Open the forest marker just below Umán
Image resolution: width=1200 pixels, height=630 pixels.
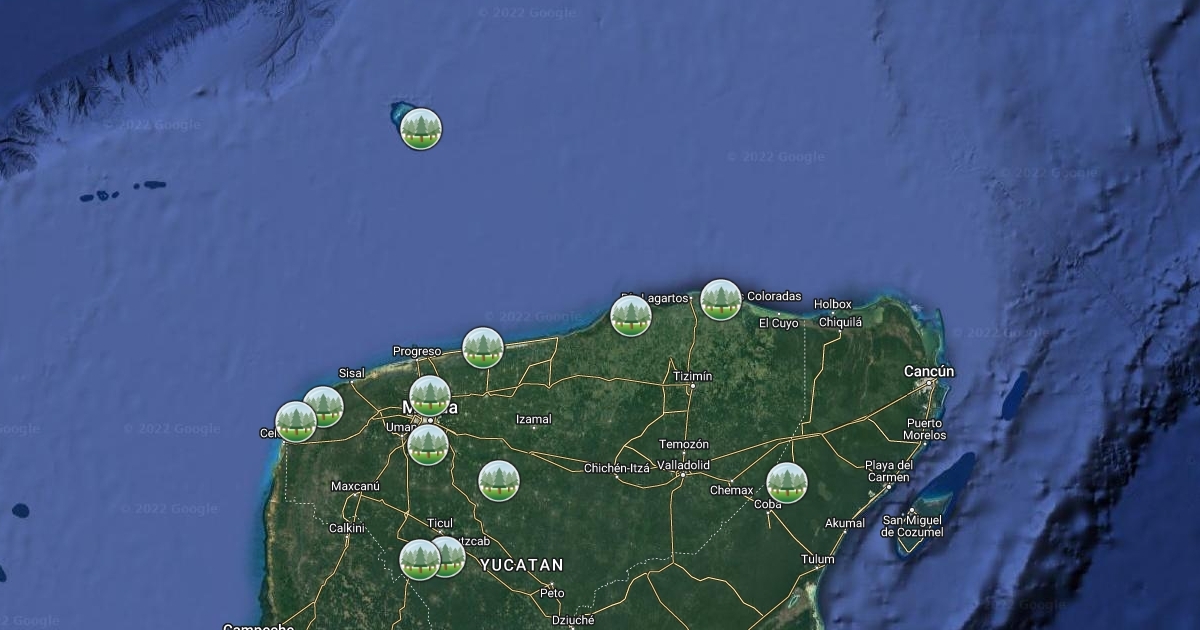pyautogui.click(x=428, y=445)
